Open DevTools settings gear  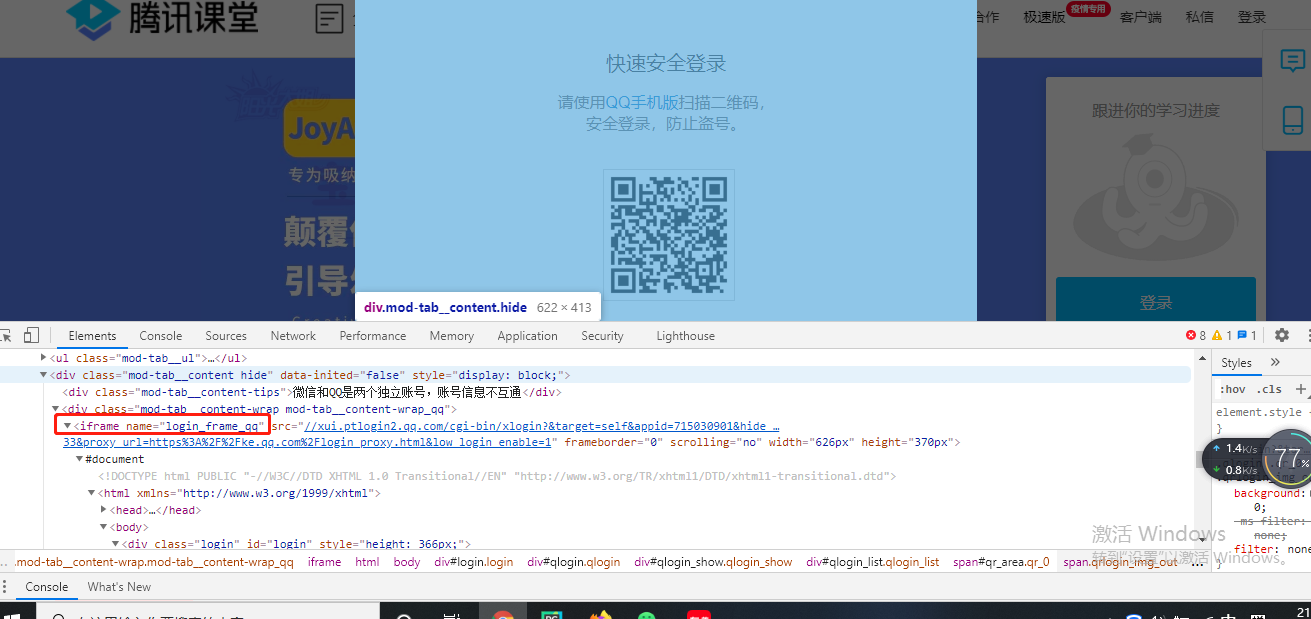tap(1282, 335)
